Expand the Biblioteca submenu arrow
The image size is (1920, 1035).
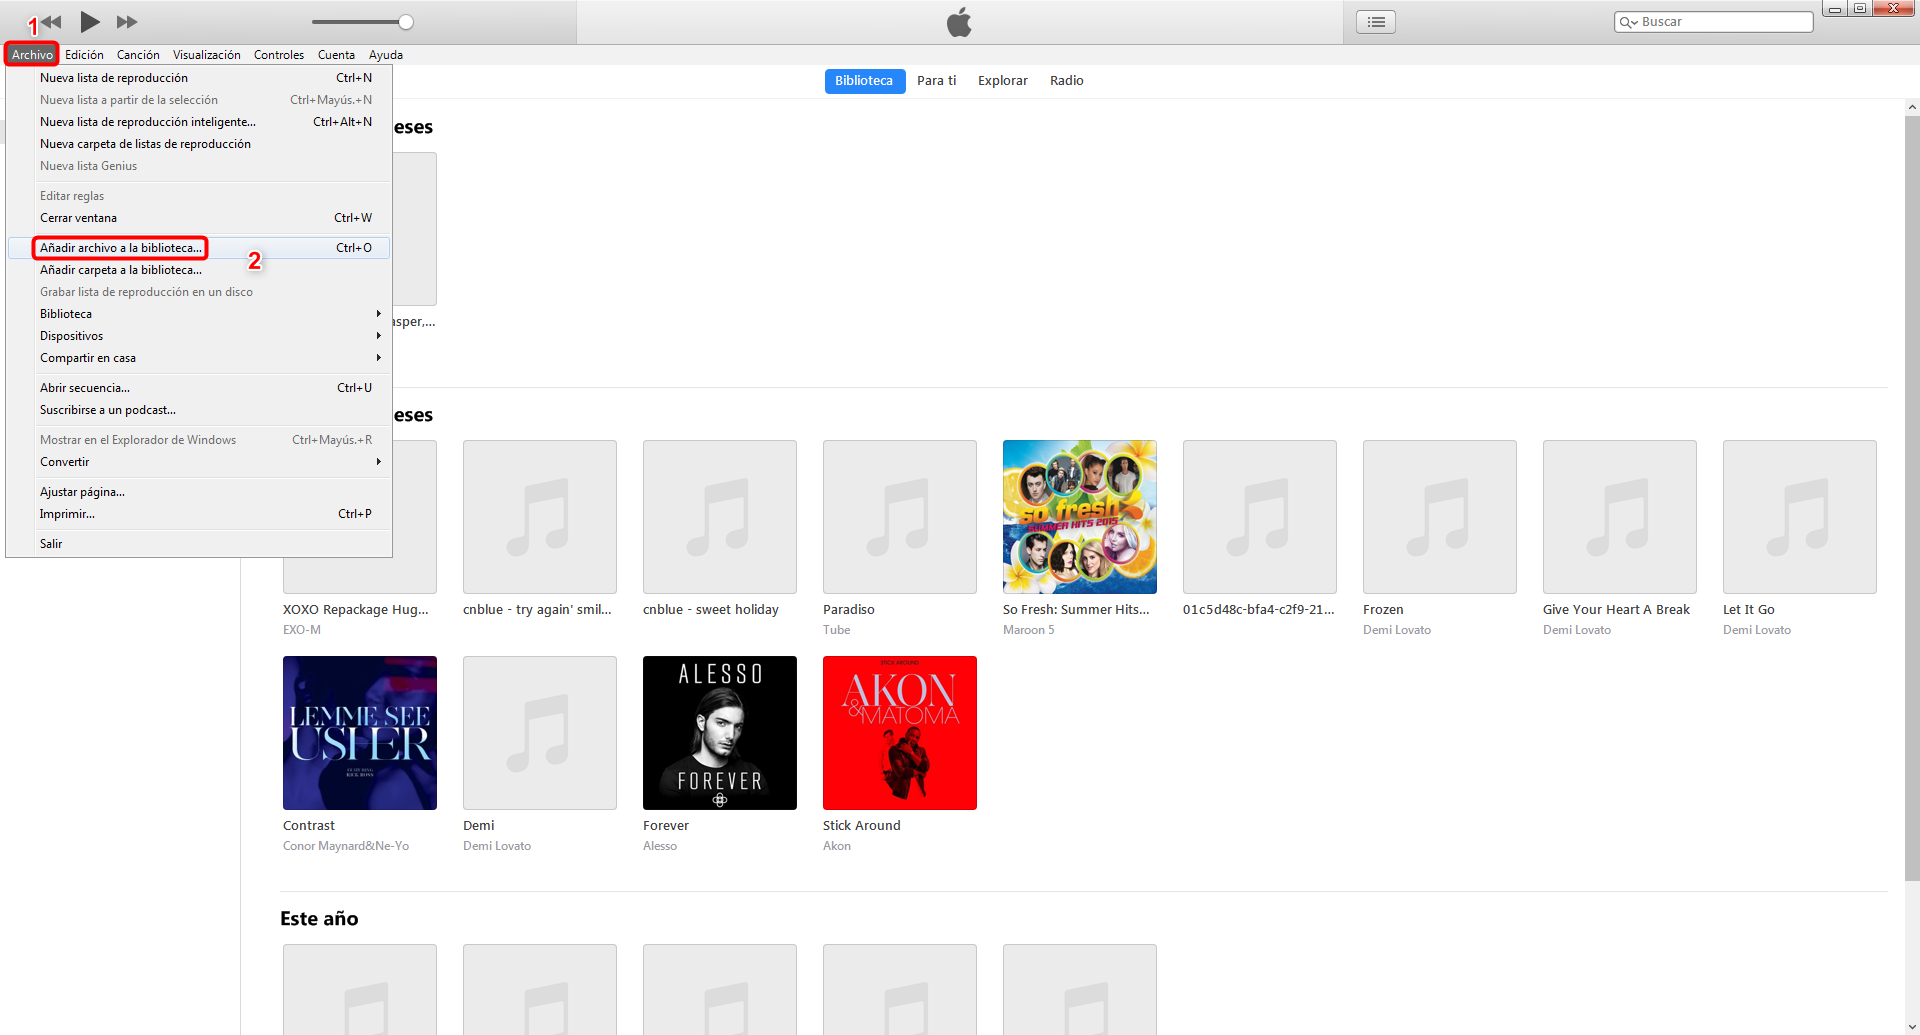pyautogui.click(x=379, y=313)
